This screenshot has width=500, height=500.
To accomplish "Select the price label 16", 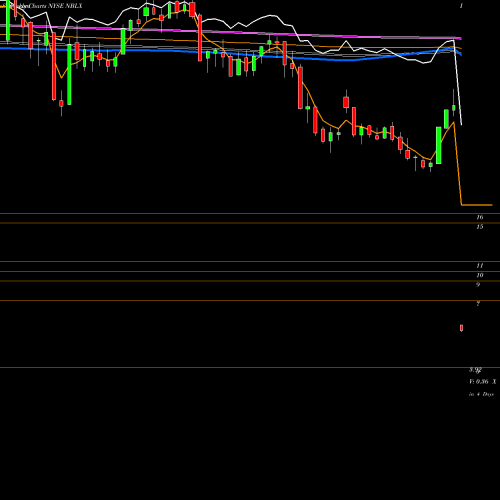I will click(x=480, y=217).
